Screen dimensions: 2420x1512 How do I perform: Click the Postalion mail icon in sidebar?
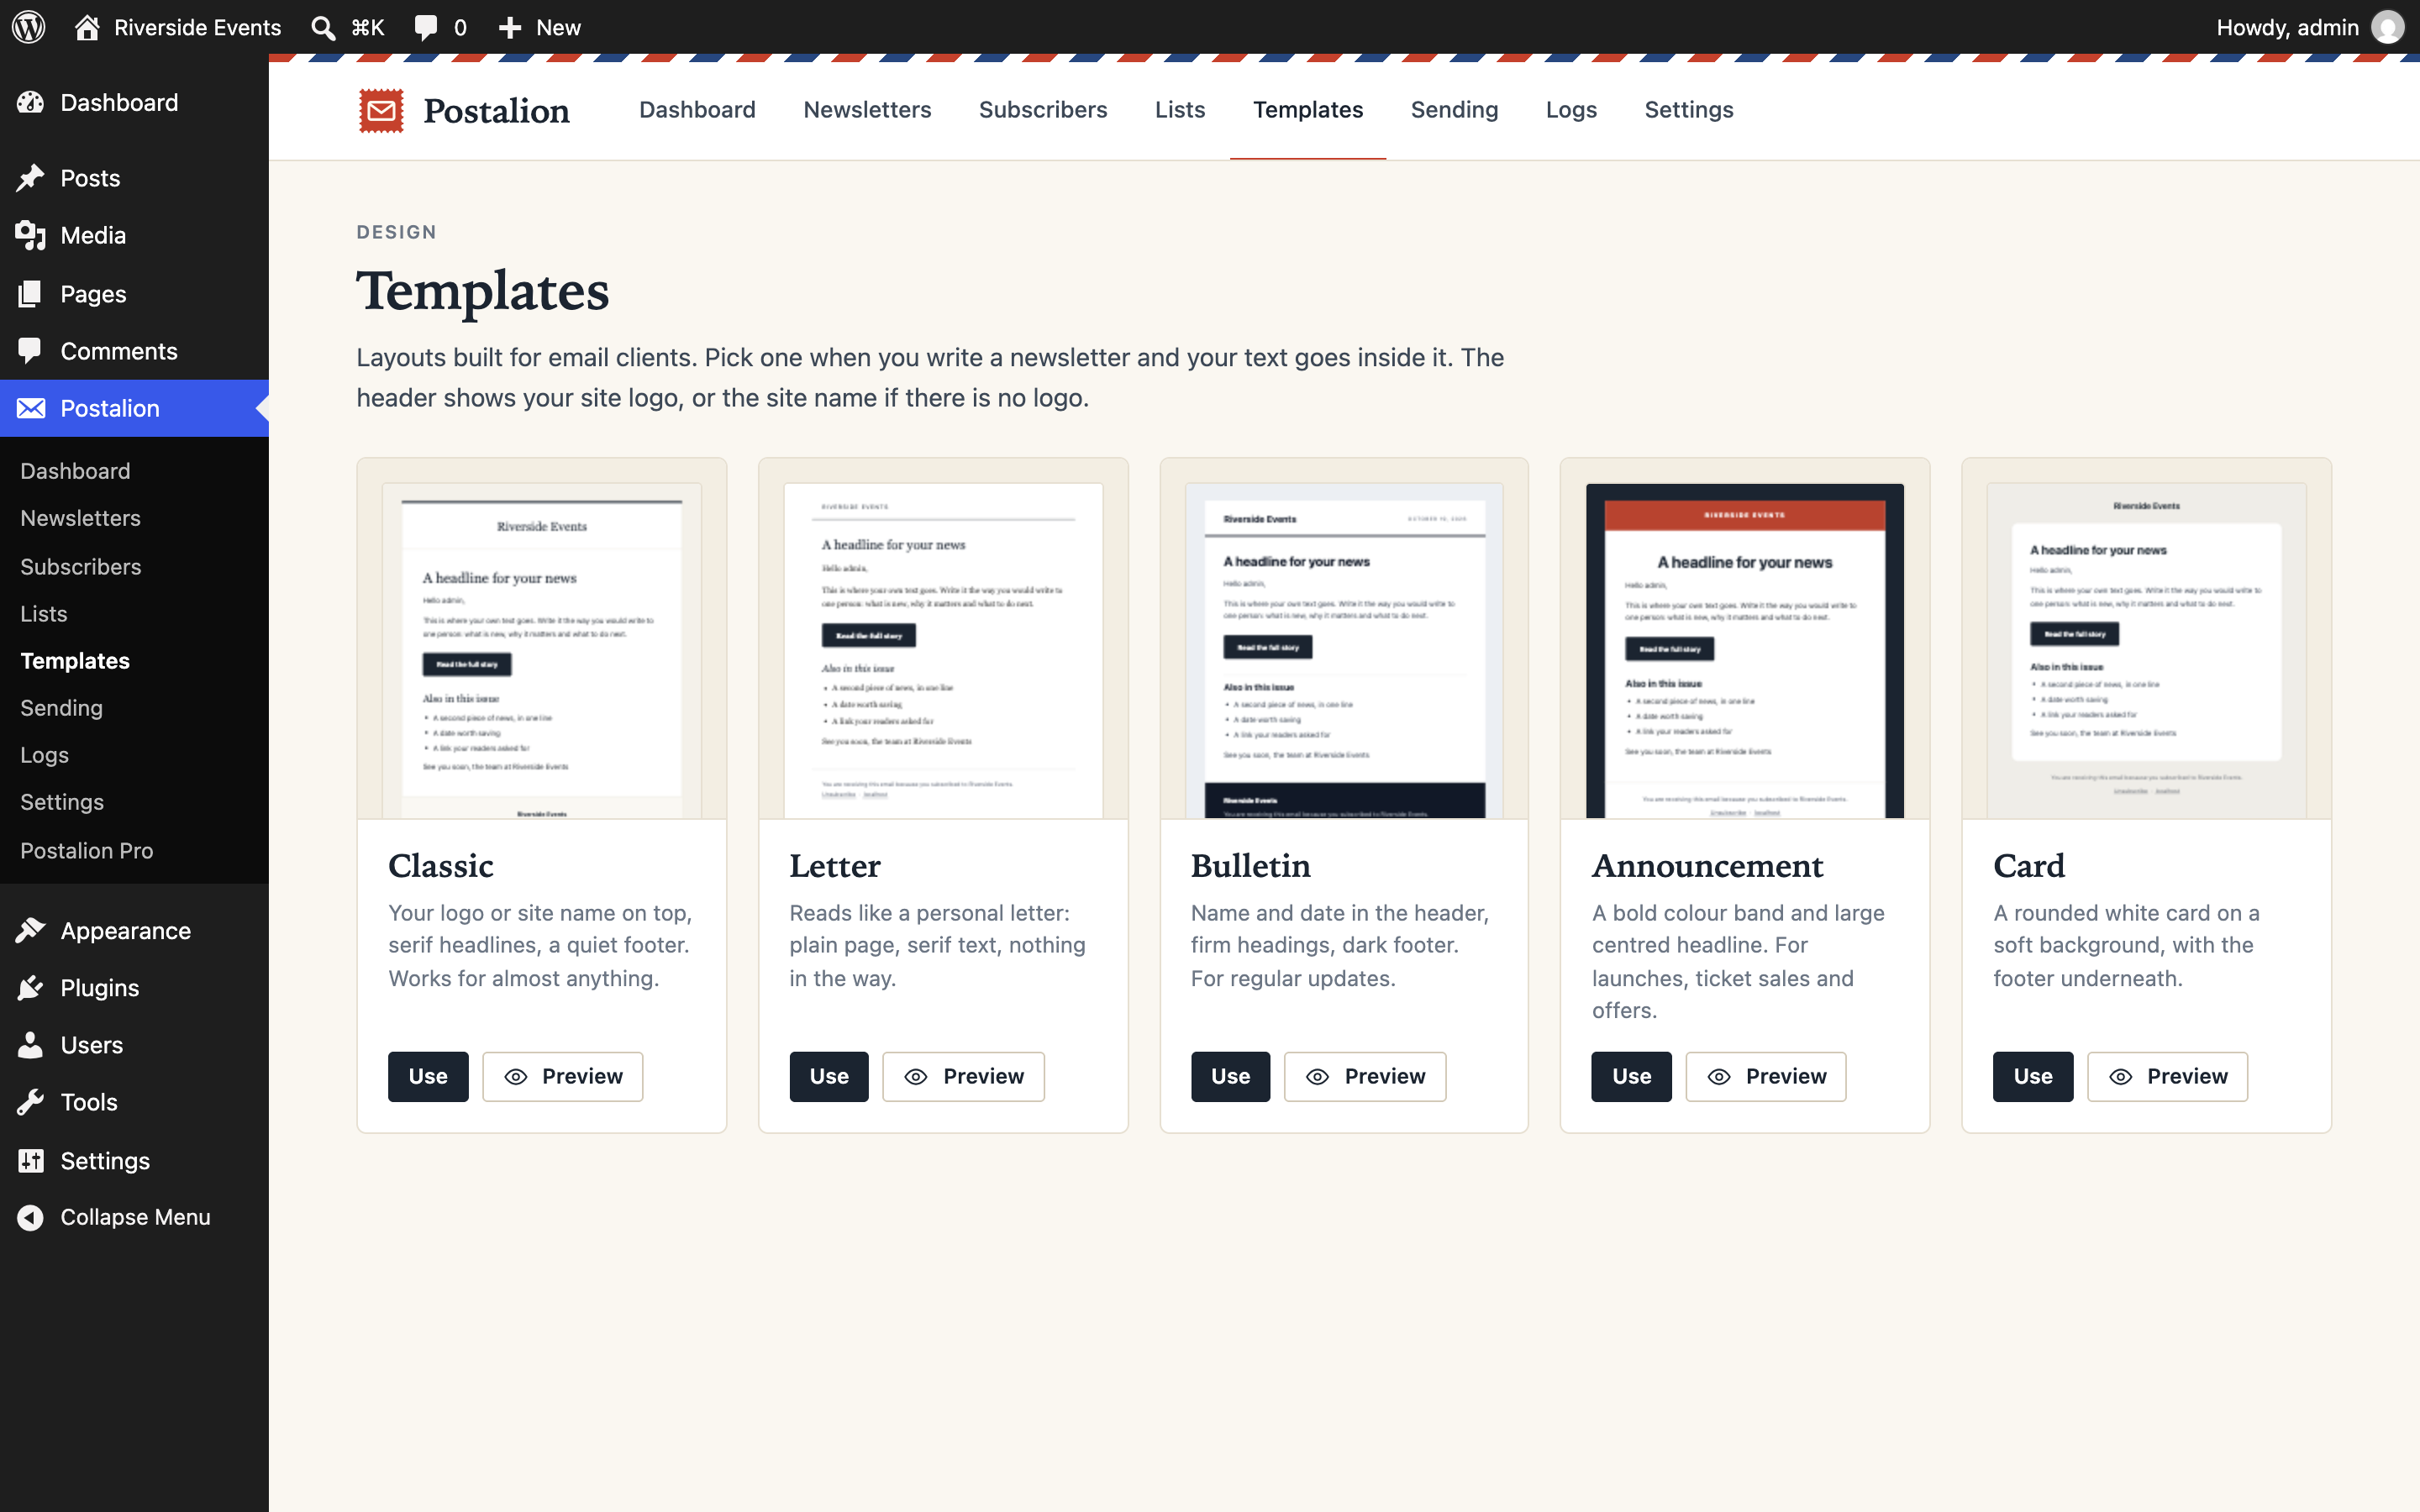coord(30,408)
